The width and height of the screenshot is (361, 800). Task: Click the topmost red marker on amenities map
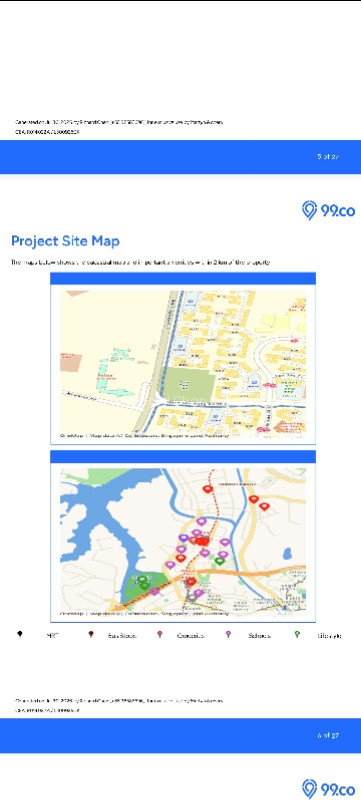208,489
